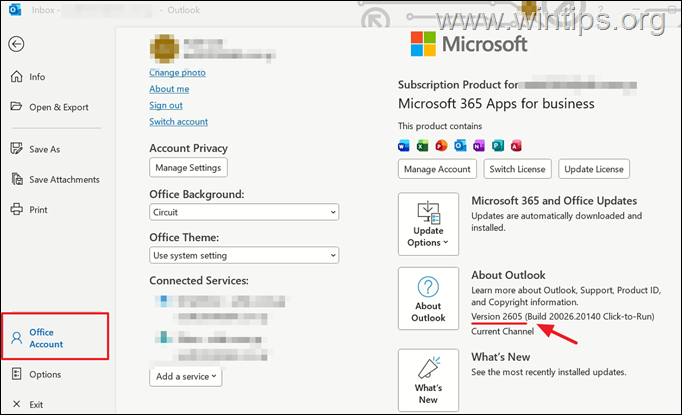The image size is (682, 415).
Task: Select Office Account in the sidebar
Action: (x=55, y=336)
